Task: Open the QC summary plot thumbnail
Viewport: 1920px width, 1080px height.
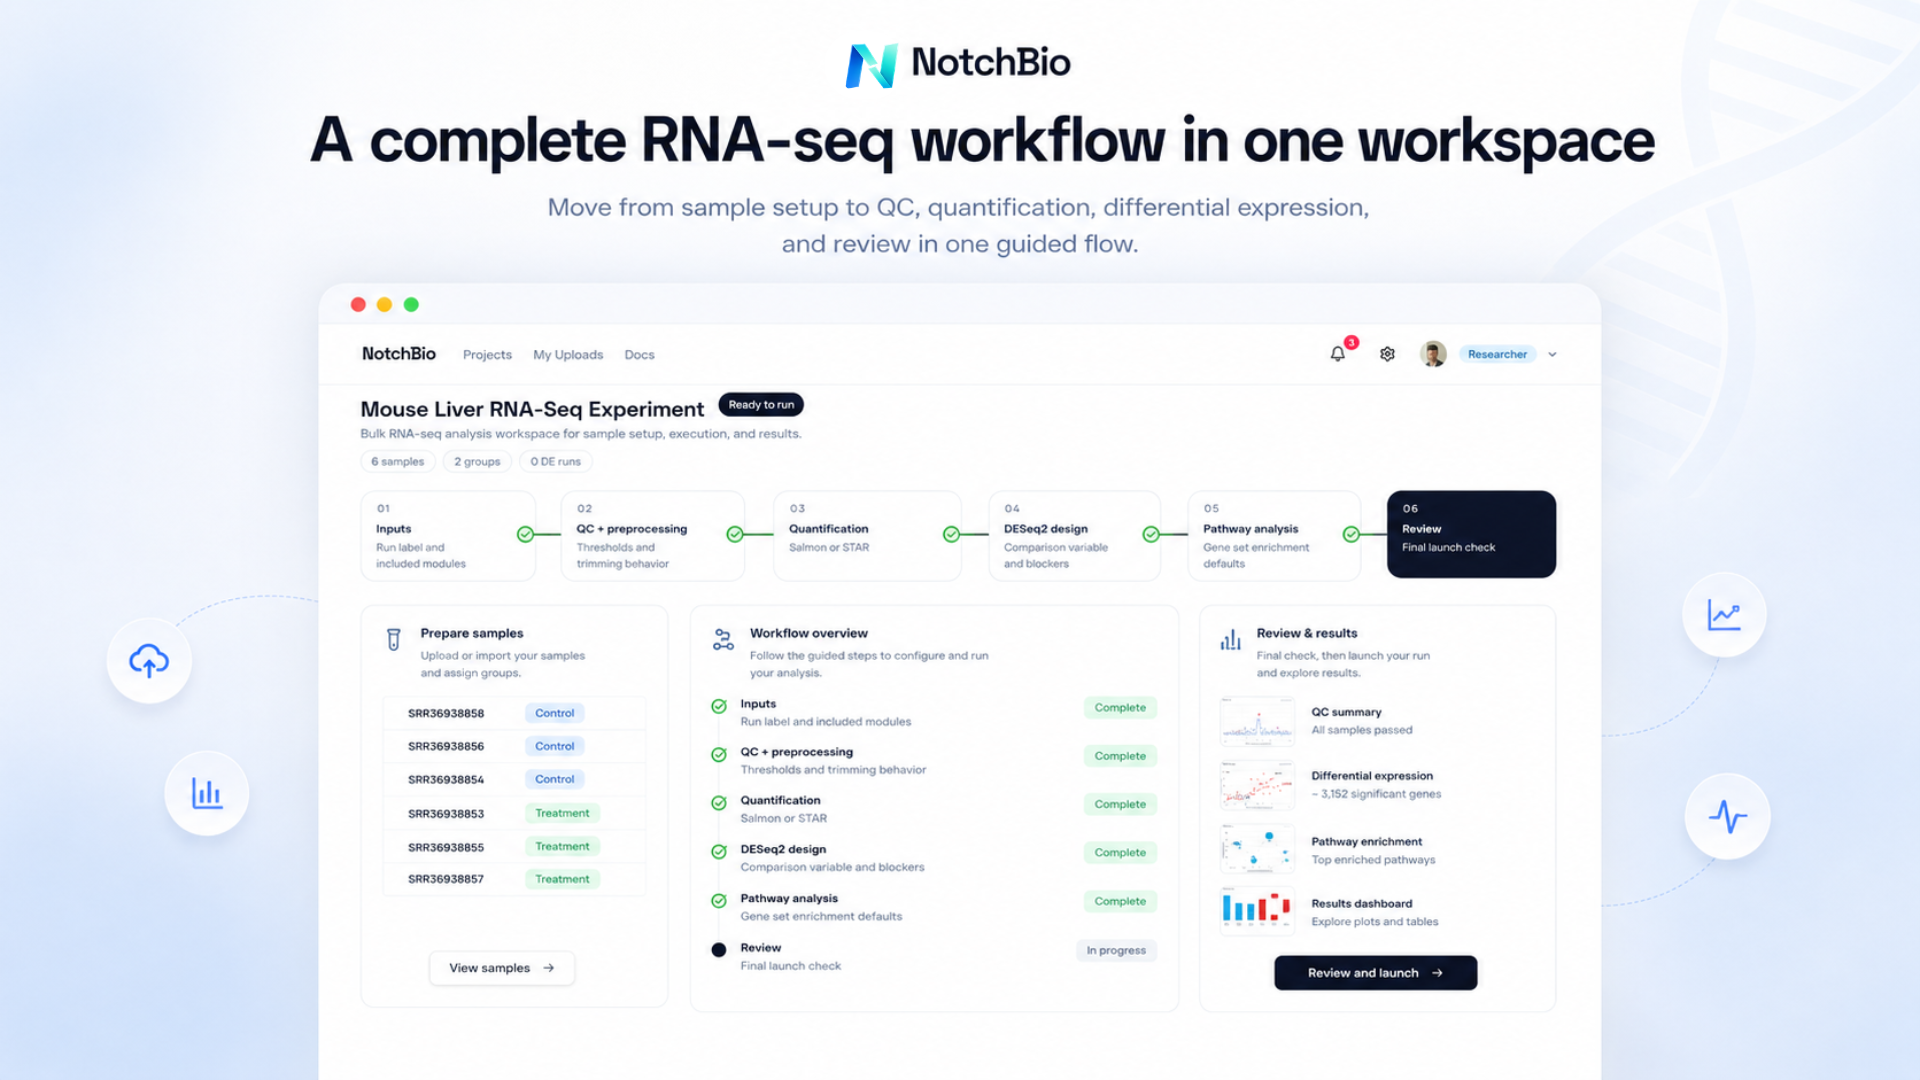Action: click(1257, 722)
